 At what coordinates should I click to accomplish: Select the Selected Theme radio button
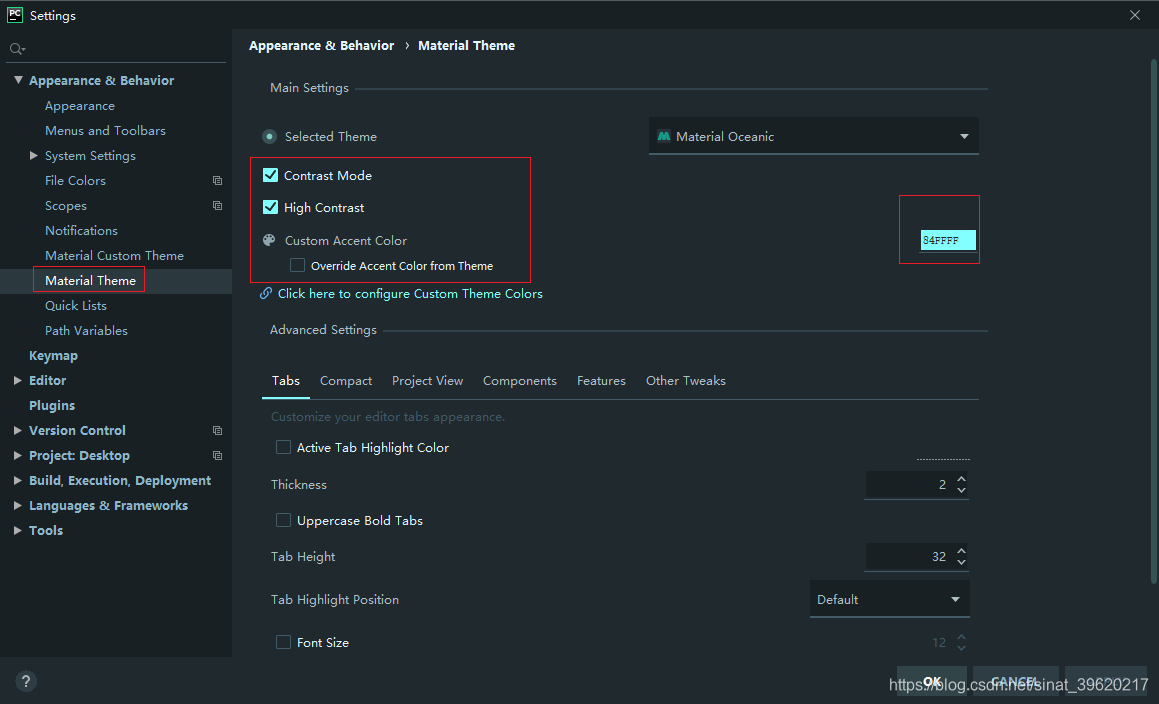pos(270,136)
